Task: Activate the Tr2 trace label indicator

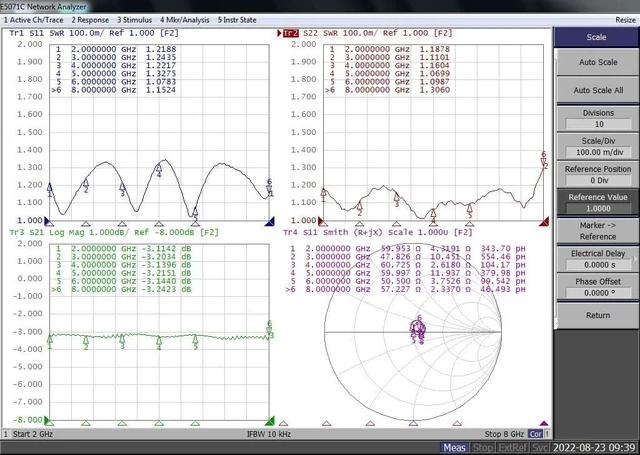Action: pyautogui.click(x=291, y=33)
